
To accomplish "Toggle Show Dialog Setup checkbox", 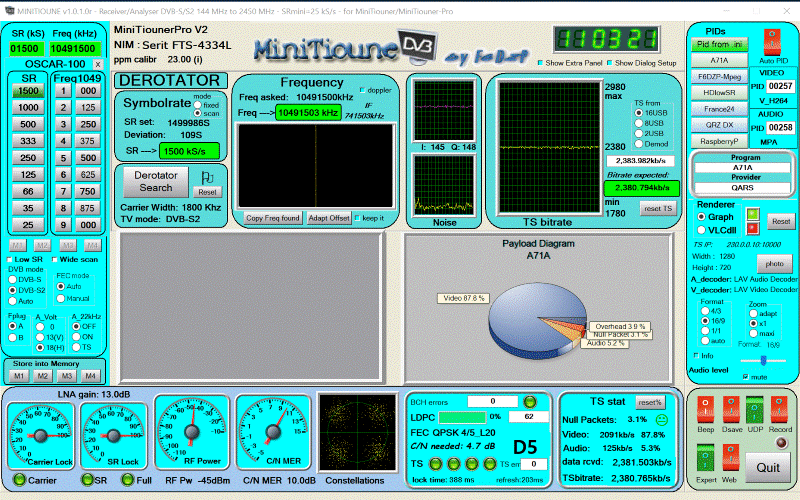I will [609, 63].
